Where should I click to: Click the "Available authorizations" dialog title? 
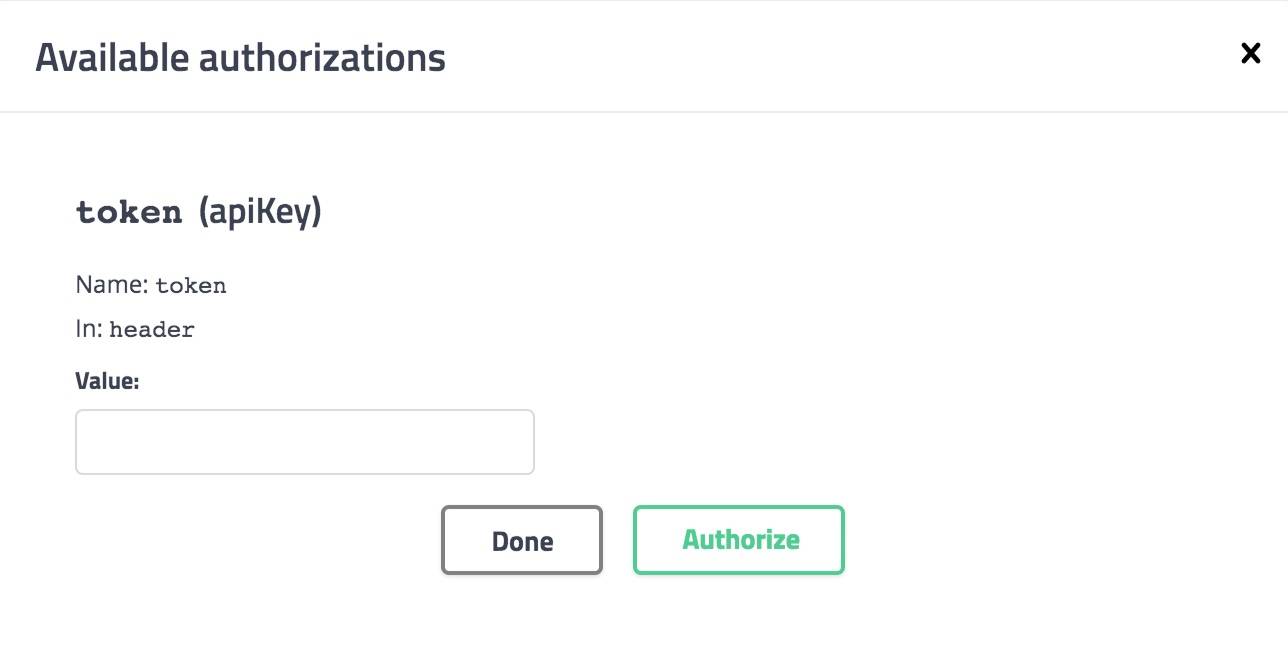pyautogui.click(x=240, y=57)
